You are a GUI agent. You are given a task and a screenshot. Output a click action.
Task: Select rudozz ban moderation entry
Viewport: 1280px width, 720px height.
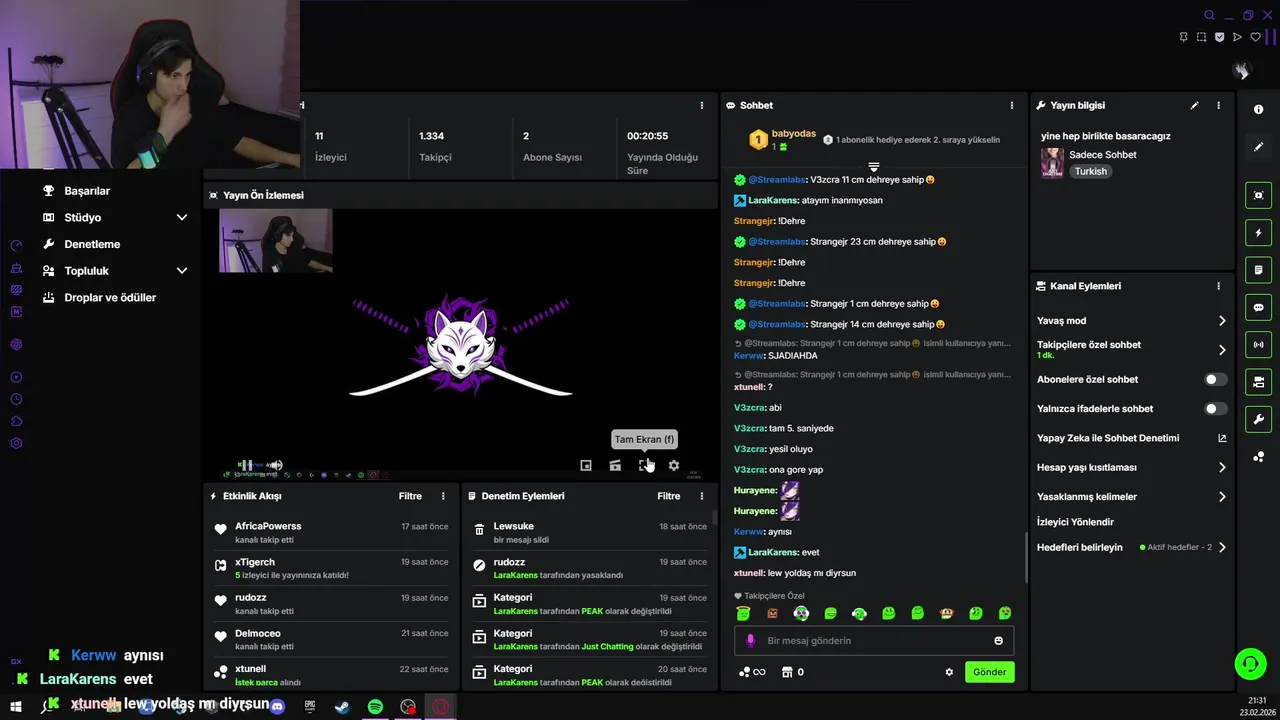589,568
